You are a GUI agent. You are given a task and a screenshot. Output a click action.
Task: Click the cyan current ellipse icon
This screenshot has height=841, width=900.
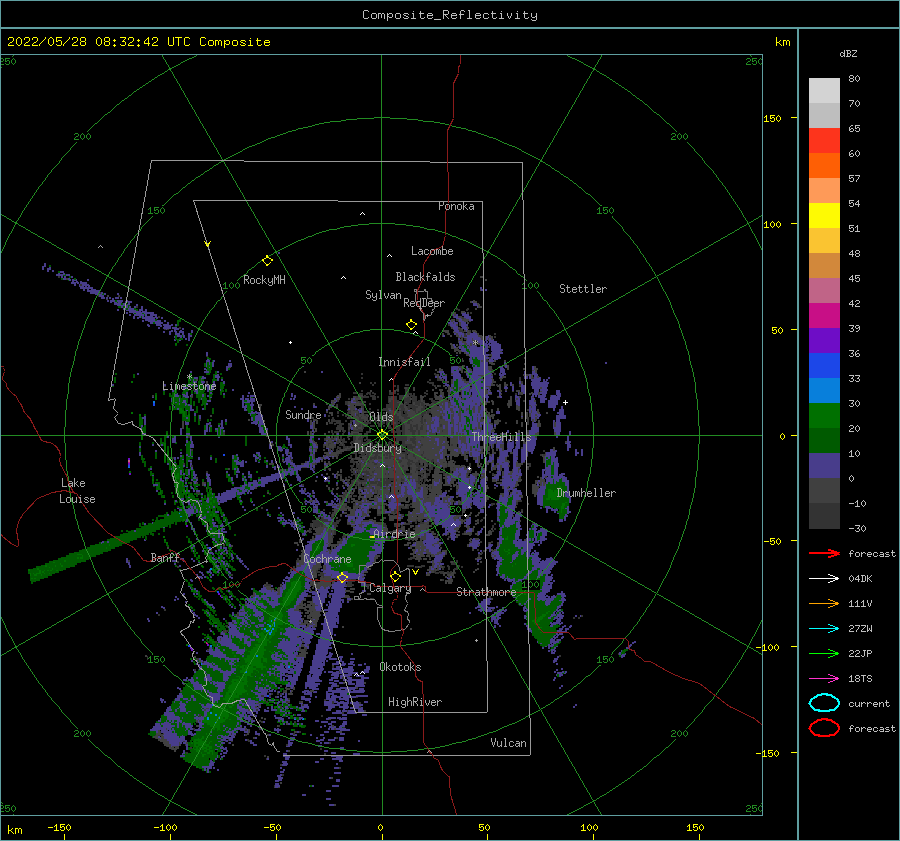point(824,703)
